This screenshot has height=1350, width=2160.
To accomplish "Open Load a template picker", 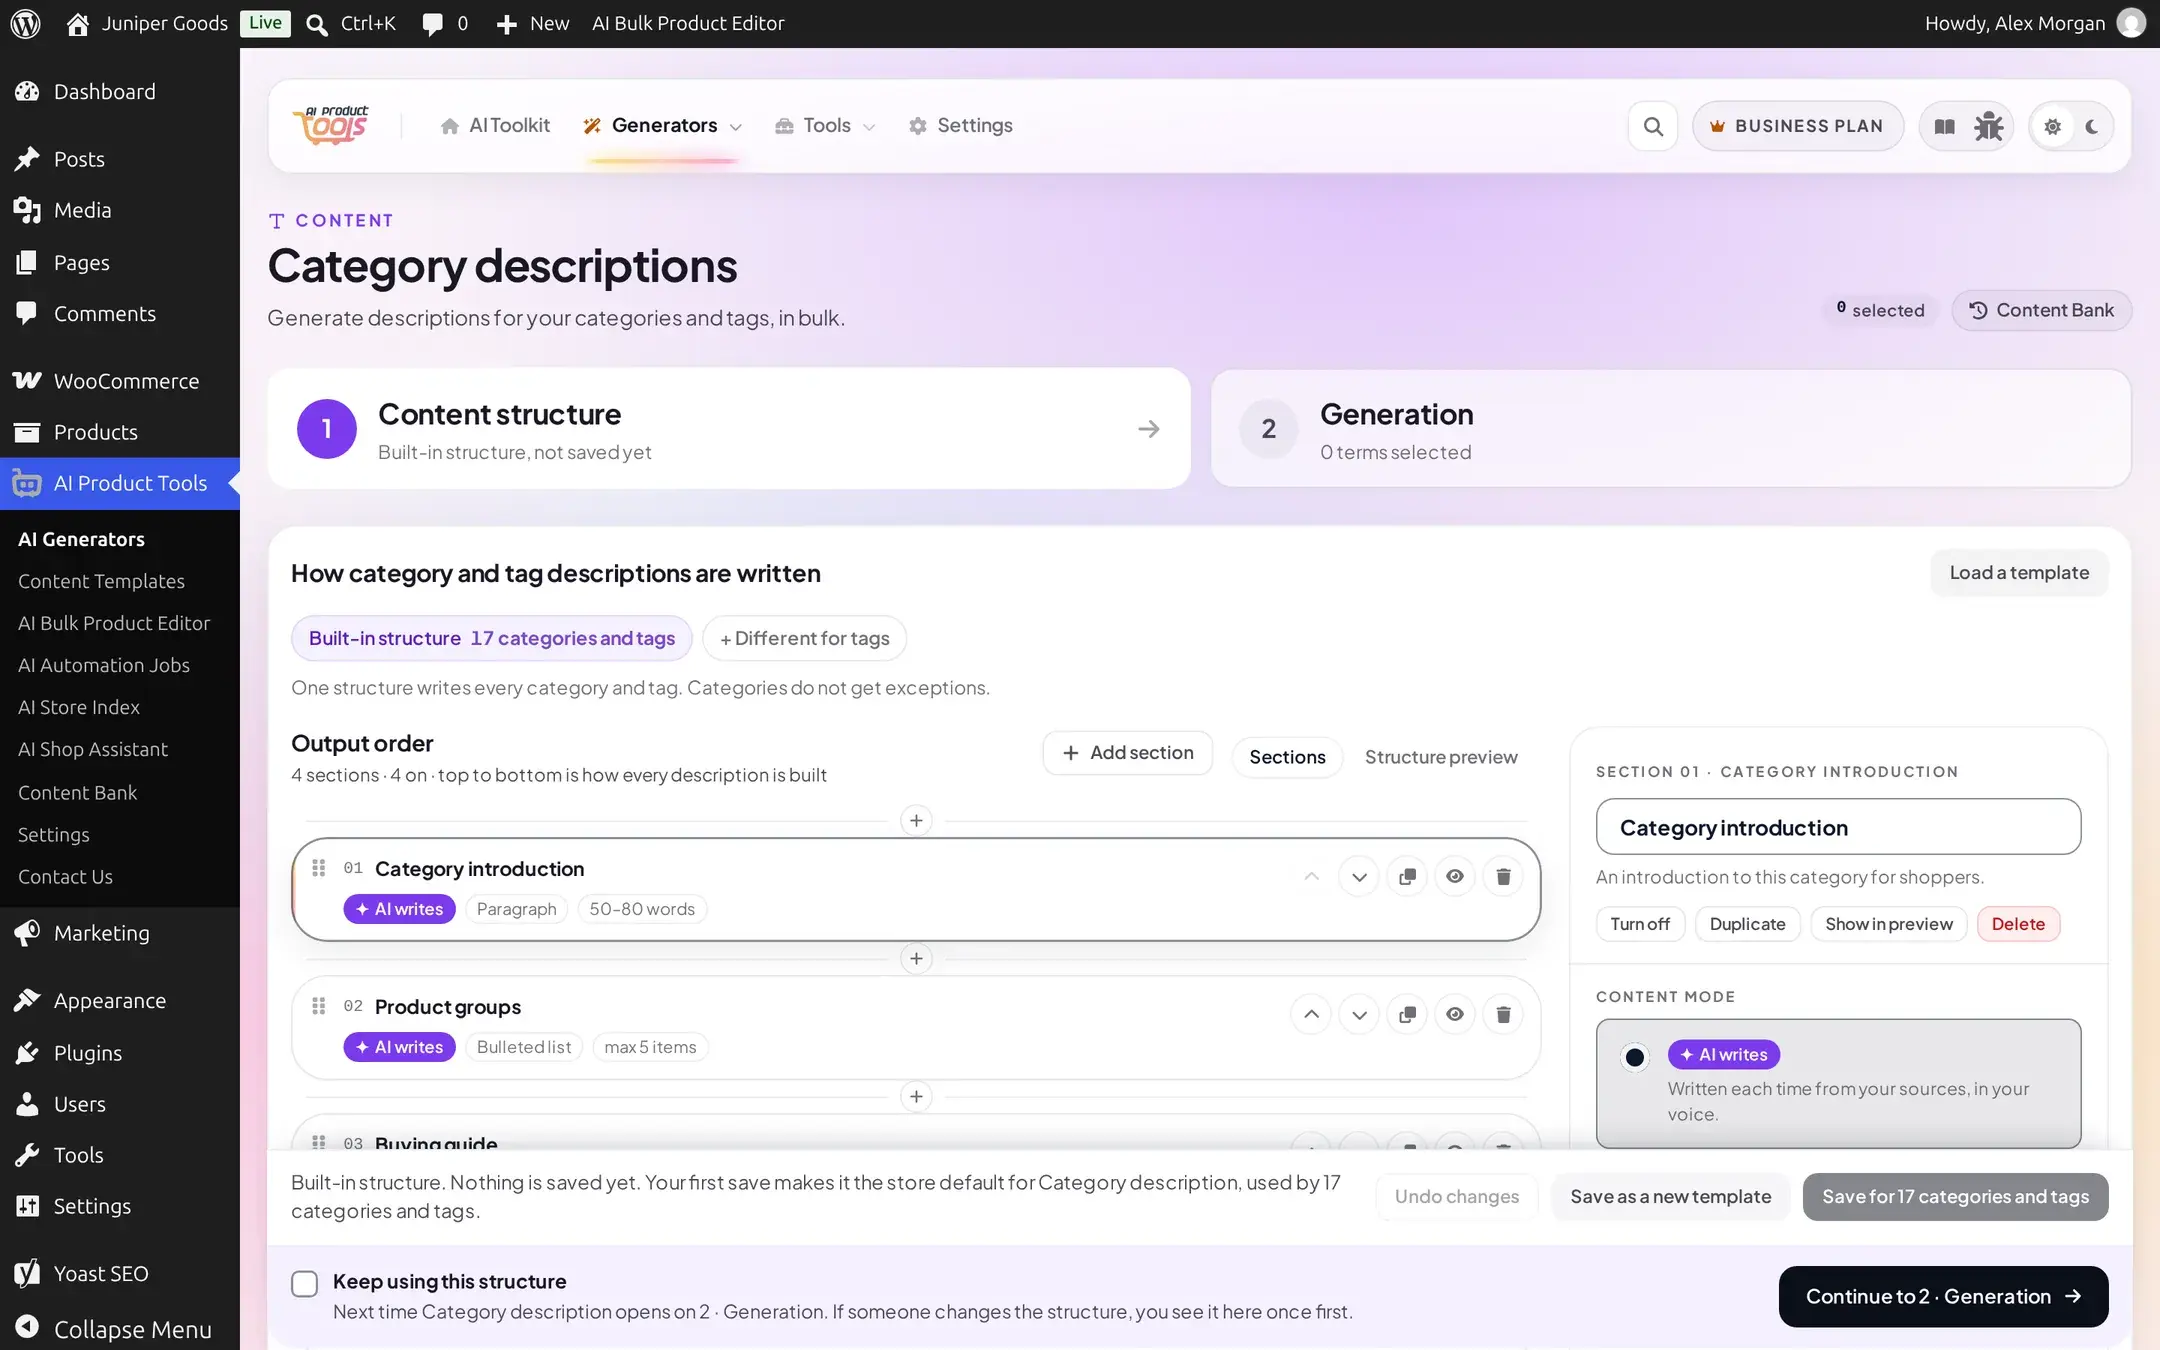I will [2019, 573].
